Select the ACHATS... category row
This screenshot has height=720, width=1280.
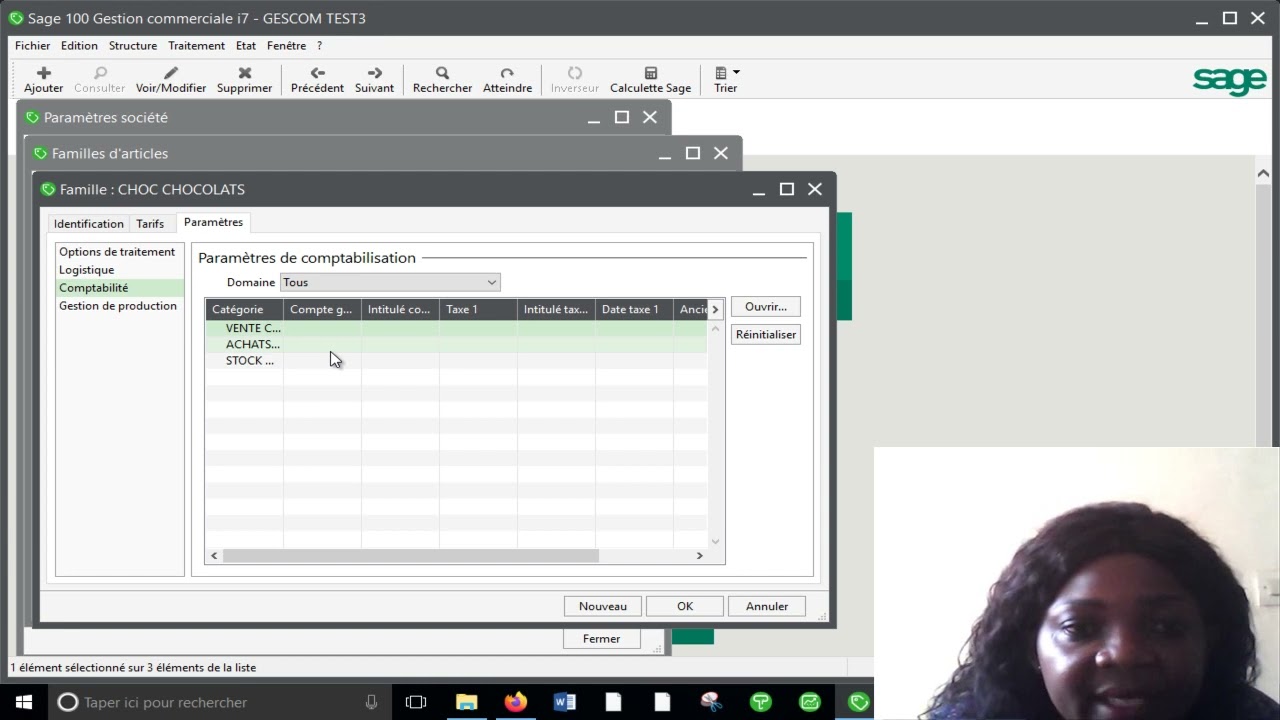(456, 344)
